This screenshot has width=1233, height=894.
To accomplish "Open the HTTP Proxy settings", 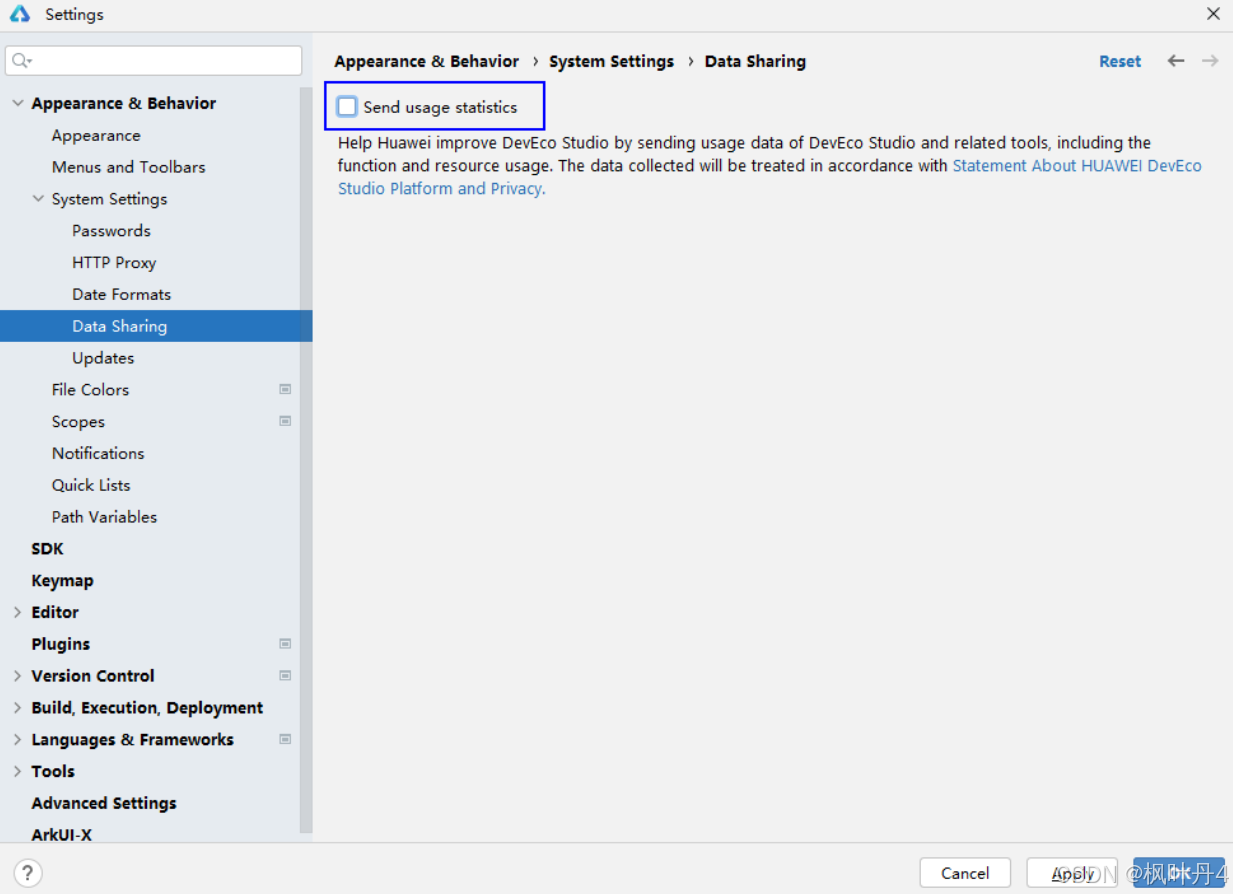I will (x=114, y=263).
